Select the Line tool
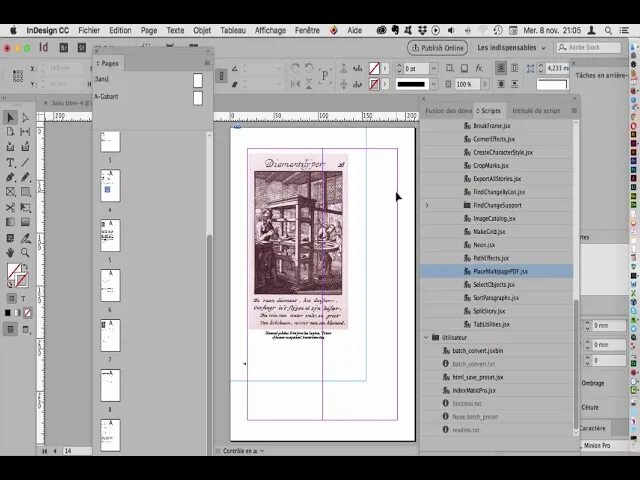The height and width of the screenshot is (480, 640). [25, 162]
